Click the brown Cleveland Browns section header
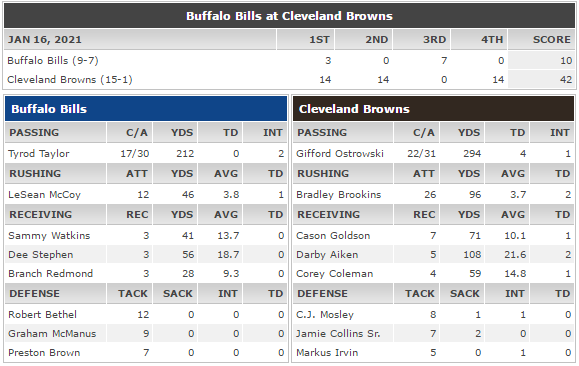Image resolution: width=579 pixels, height=366 pixels. [x=433, y=109]
